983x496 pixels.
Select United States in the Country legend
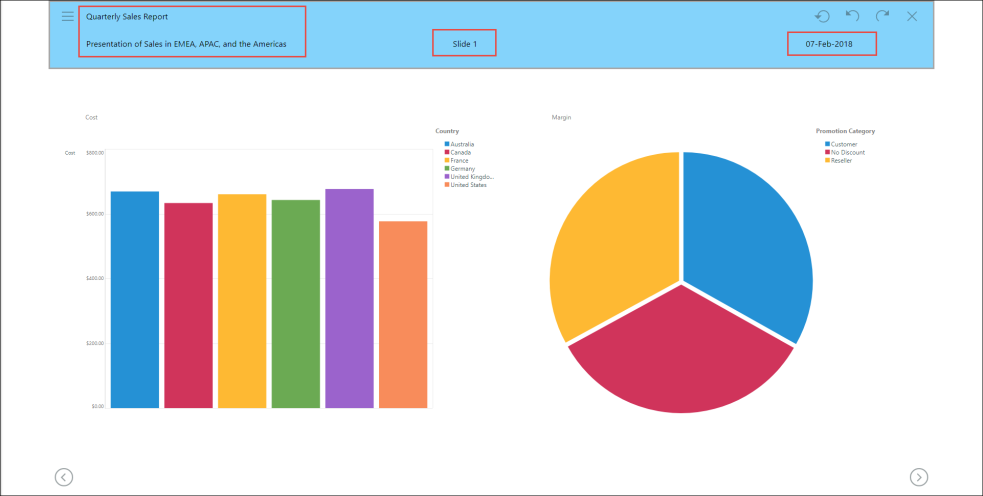pyautogui.click(x=467, y=185)
